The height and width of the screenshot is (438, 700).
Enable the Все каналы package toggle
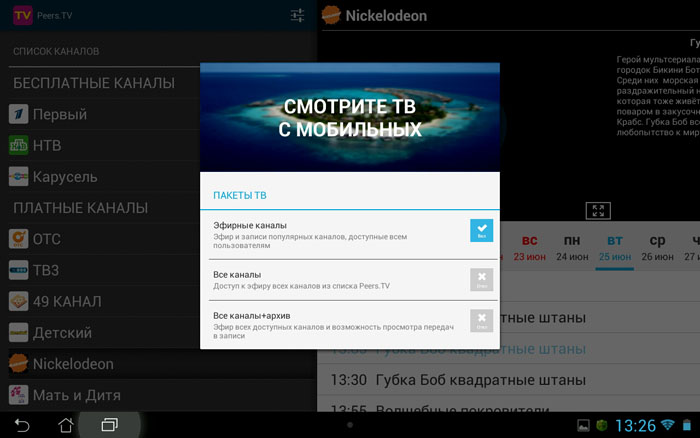click(x=481, y=279)
